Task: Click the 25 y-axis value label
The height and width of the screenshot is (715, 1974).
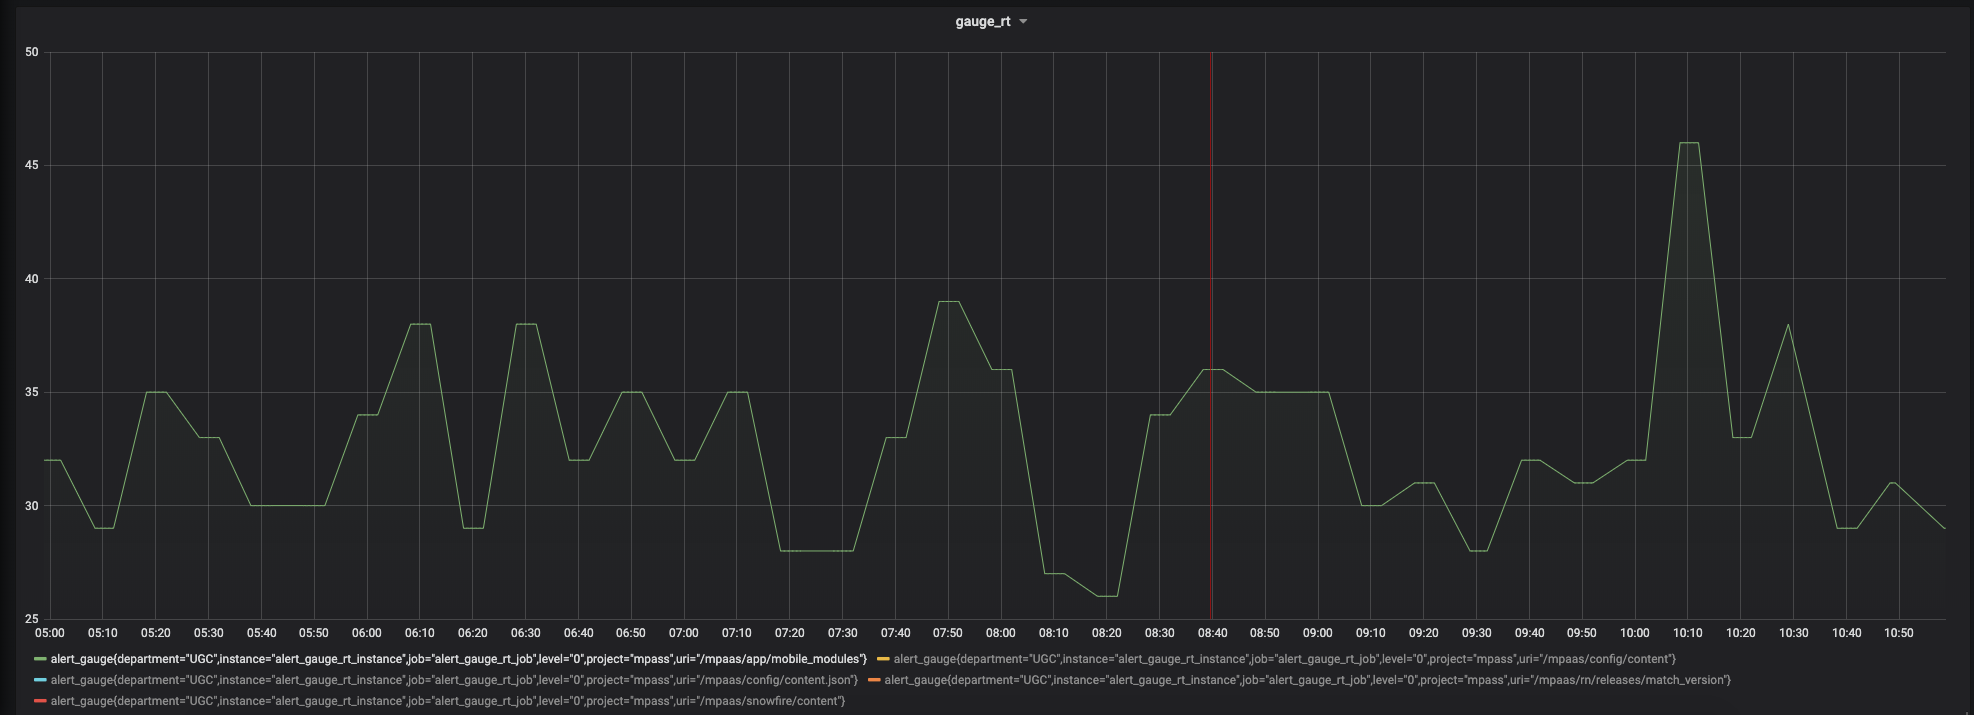Action: pos(32,619)
